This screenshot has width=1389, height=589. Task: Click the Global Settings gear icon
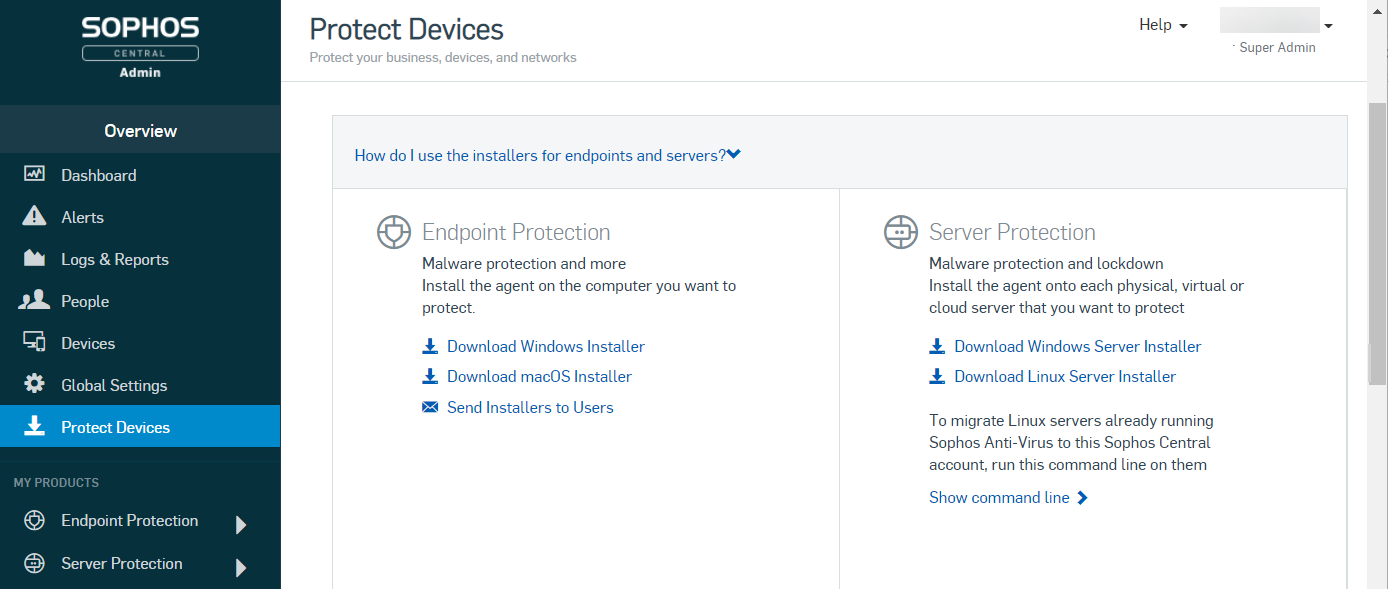34,385
